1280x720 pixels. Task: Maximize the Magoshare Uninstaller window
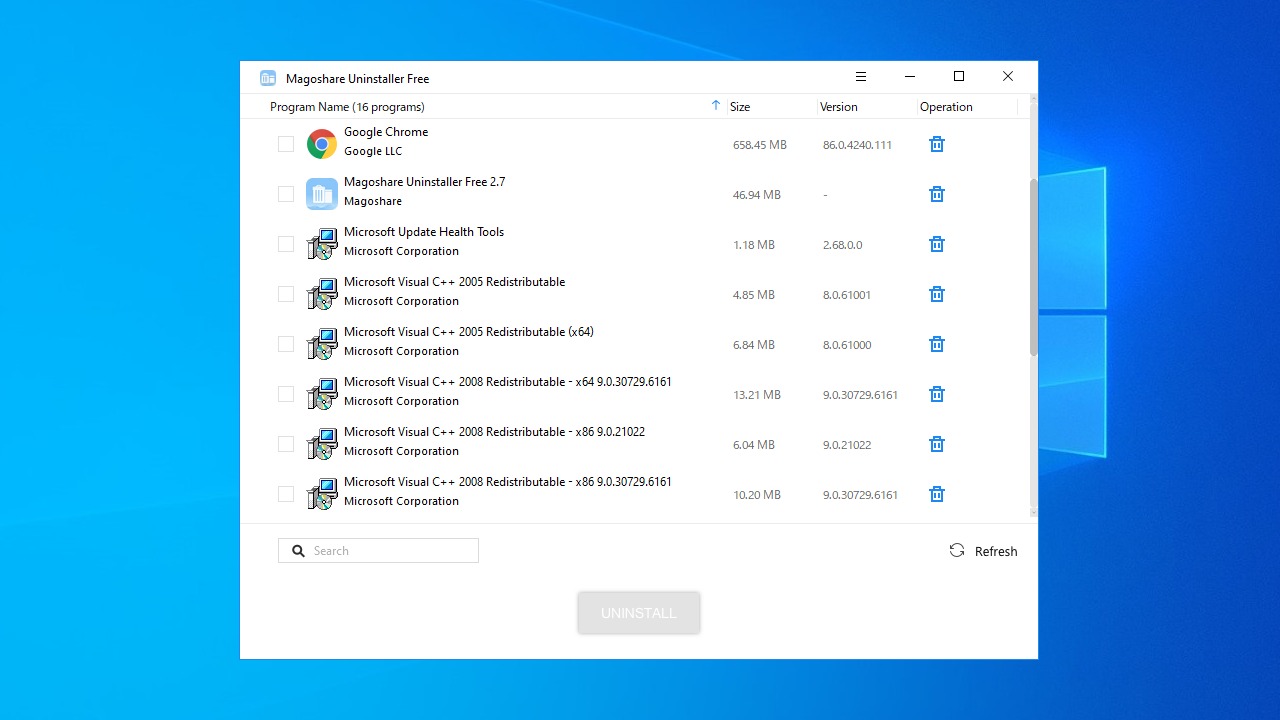pos(959,77)
